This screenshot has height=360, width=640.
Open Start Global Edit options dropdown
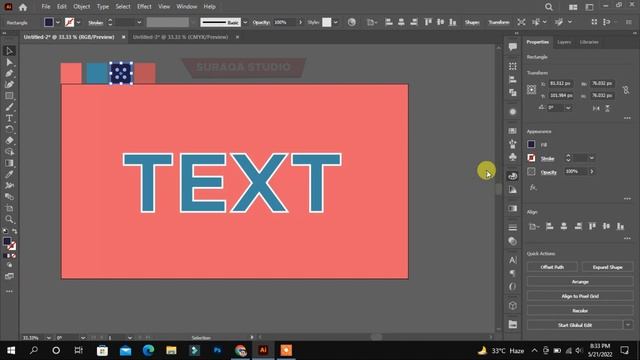[628, 325]
